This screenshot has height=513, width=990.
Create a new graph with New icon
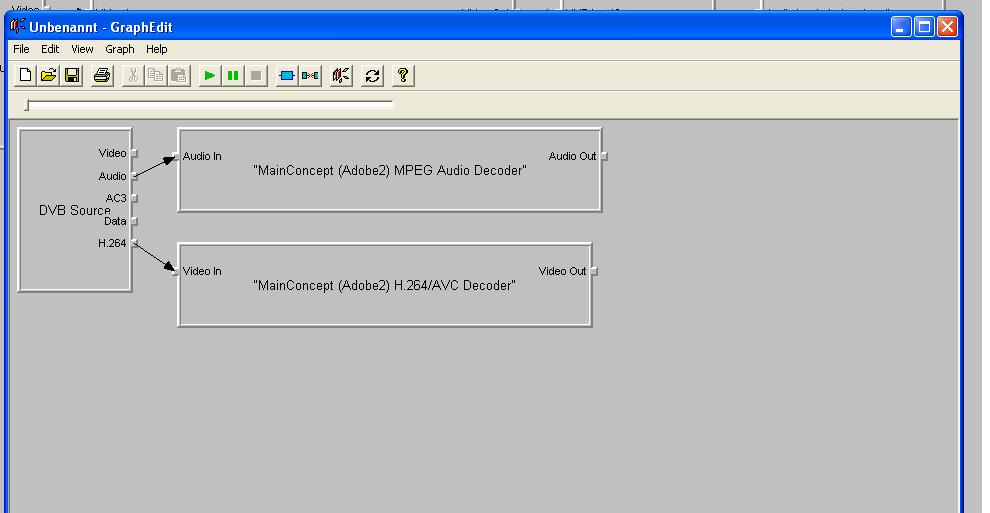coord(25,76)
